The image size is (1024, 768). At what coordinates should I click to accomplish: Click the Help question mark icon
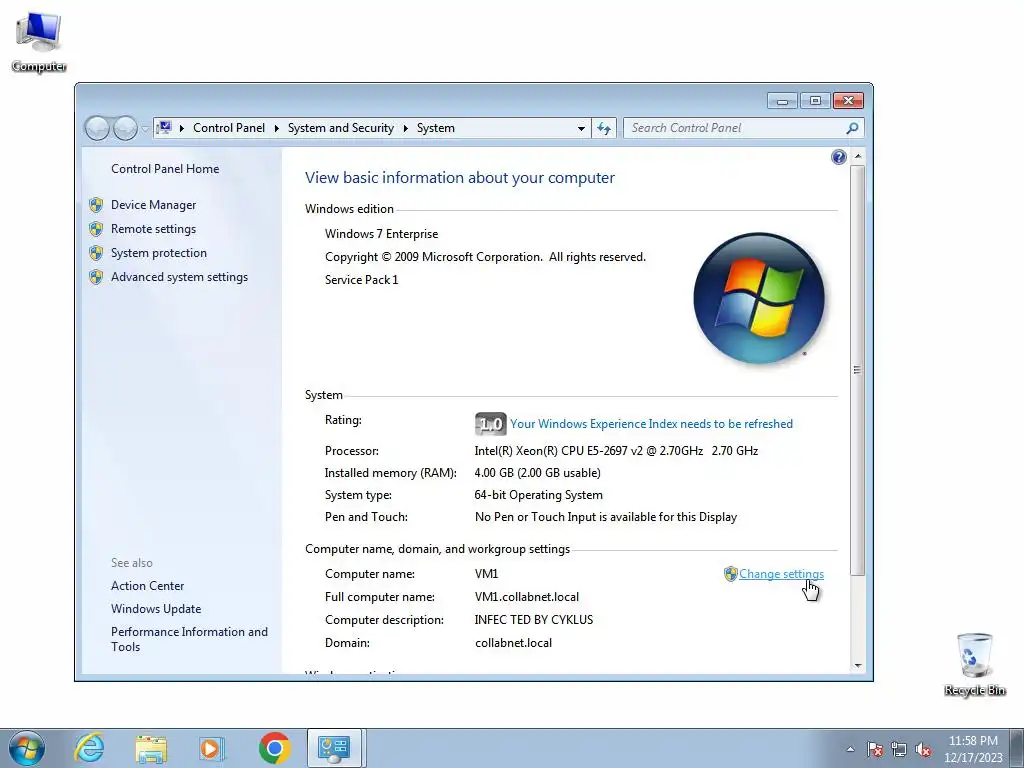click(839, 157)
